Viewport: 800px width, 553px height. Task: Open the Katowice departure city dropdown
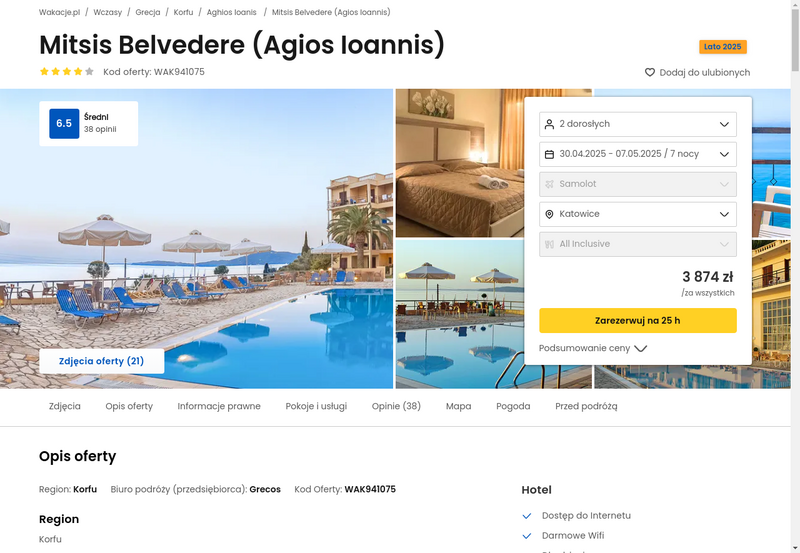tap(638, 214)
